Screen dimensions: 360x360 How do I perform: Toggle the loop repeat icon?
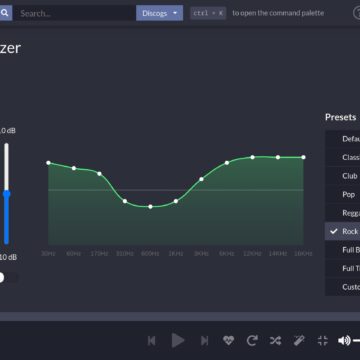[x=252, y=340]
